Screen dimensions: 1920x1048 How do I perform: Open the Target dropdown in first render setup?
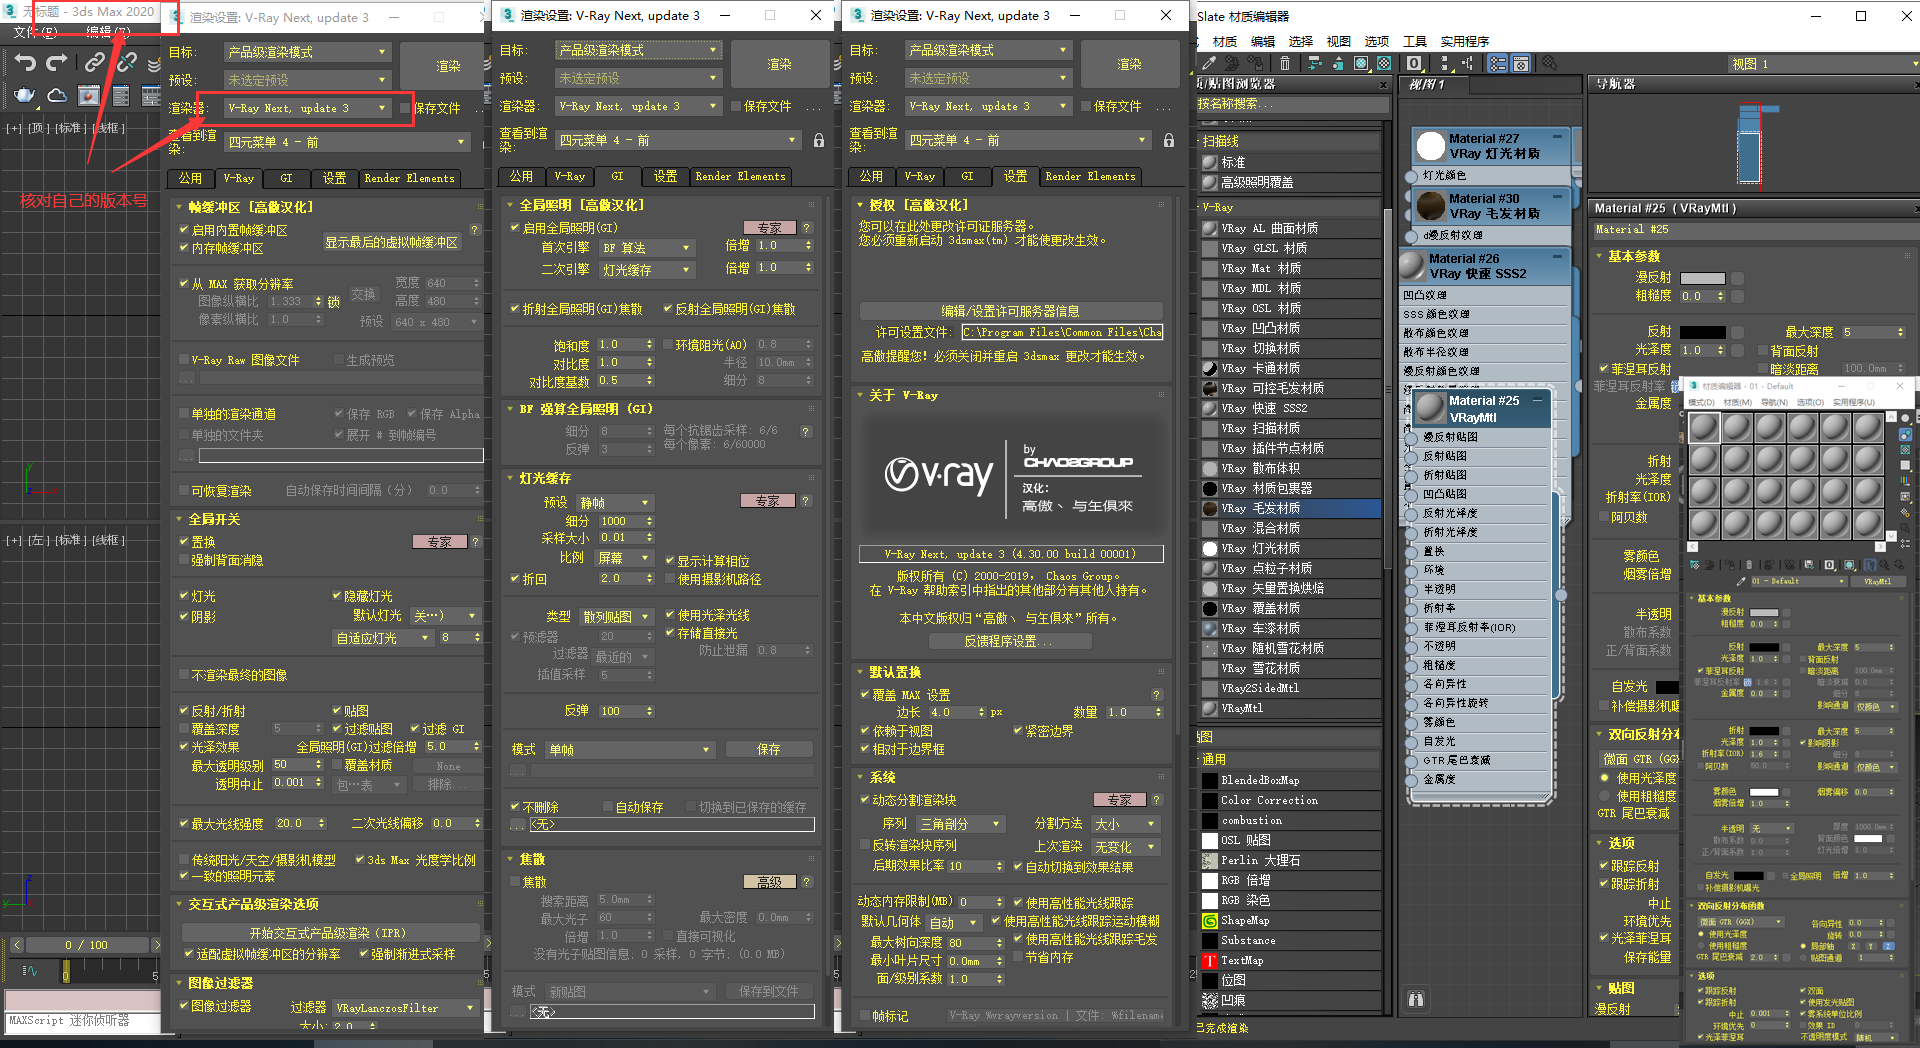click(306, 52)
